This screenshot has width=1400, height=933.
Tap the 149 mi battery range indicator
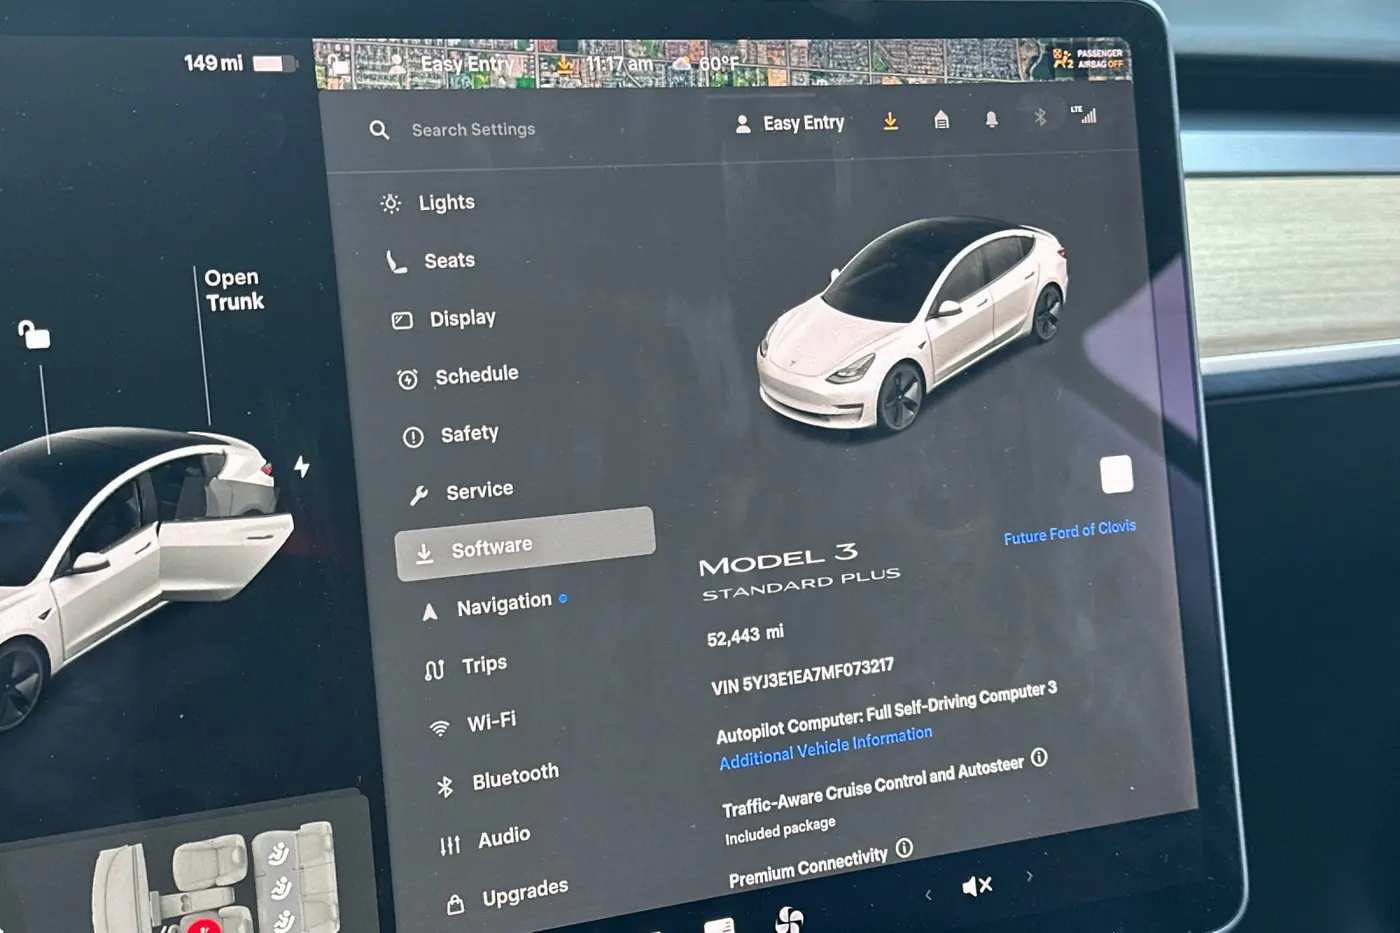coord(240,63)
